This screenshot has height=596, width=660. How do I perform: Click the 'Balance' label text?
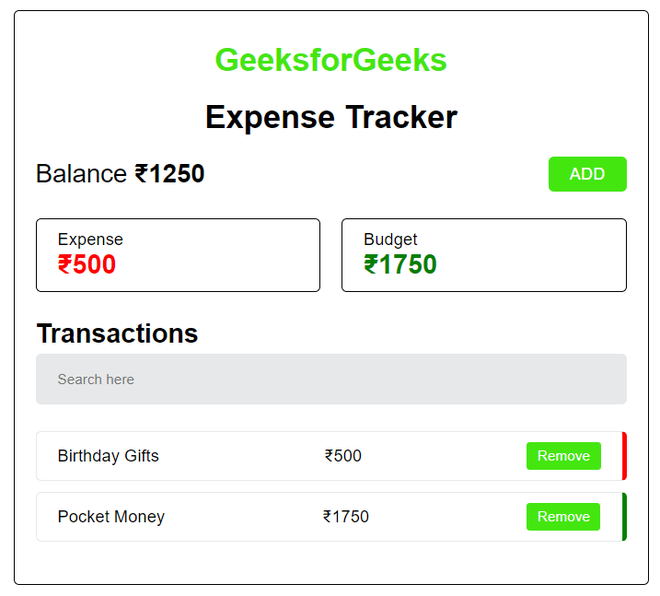[x=81, y=174]
